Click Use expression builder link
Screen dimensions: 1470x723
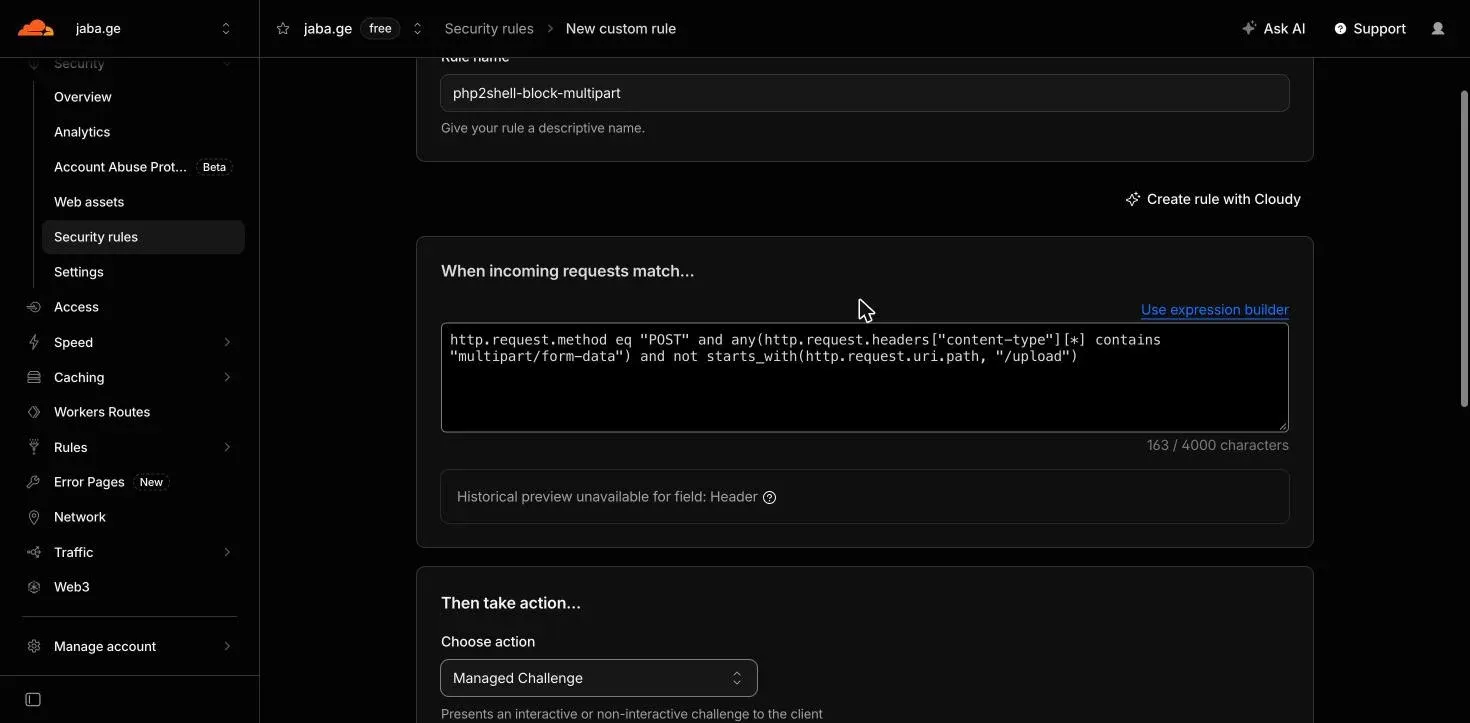[x=1214, y=310]
